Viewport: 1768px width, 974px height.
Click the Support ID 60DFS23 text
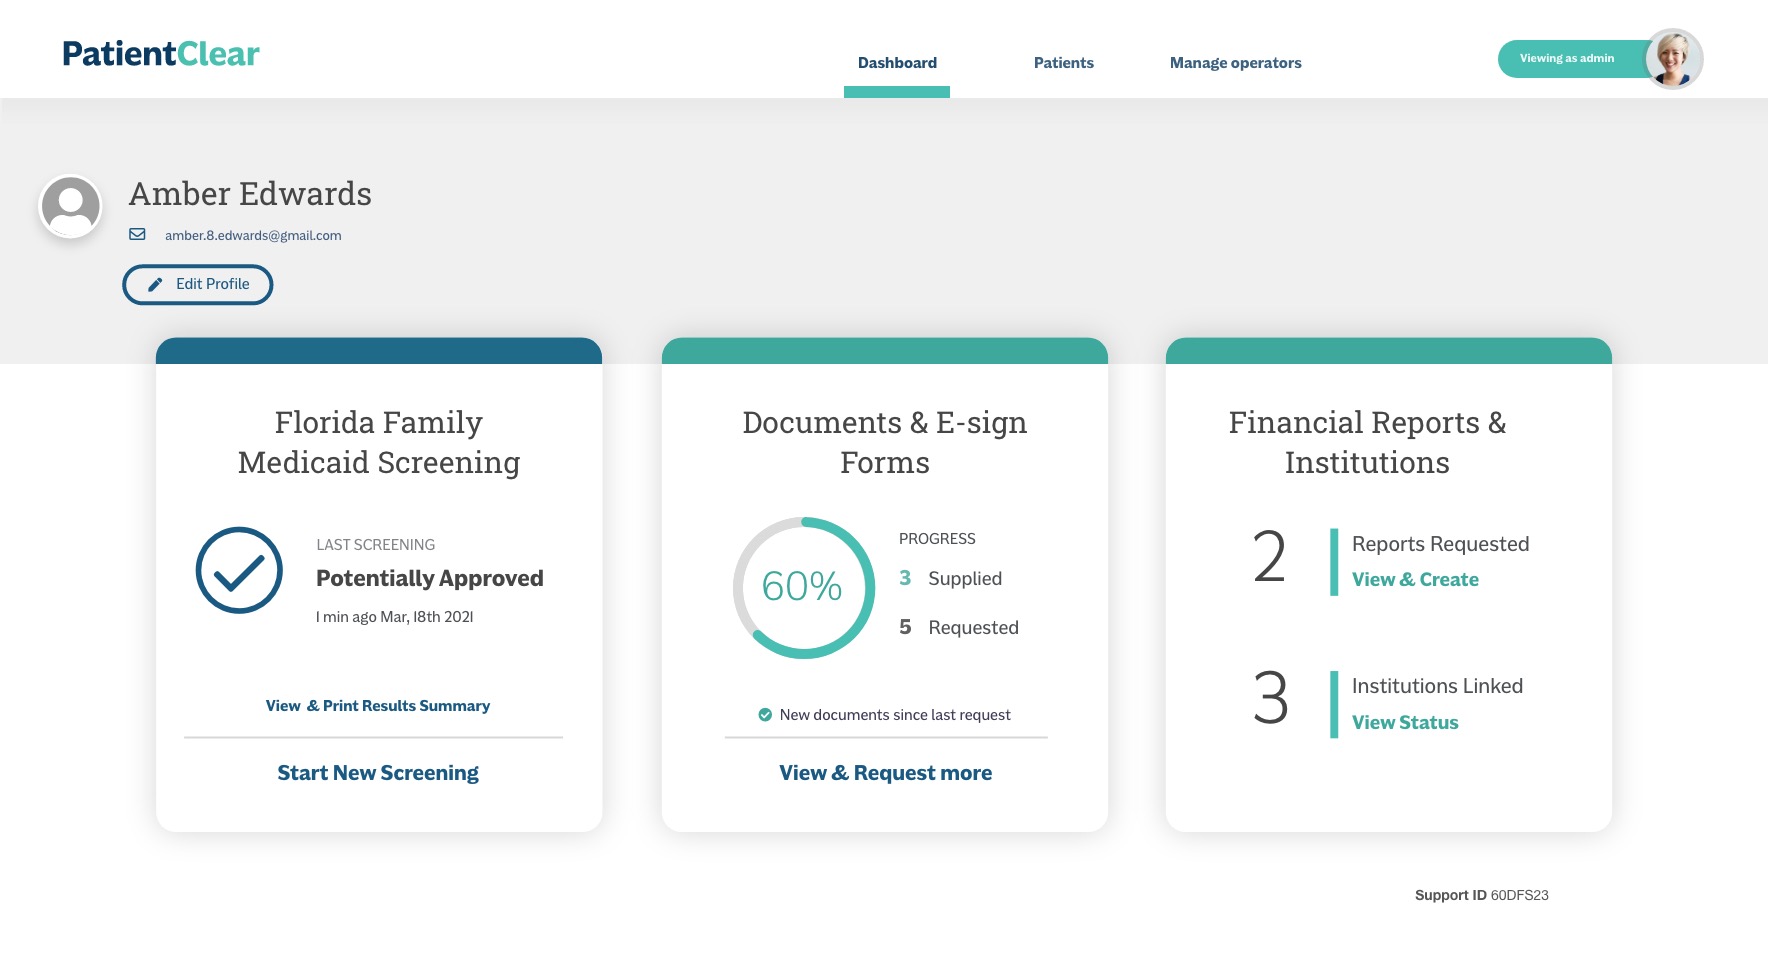(x=1481, y=896)
